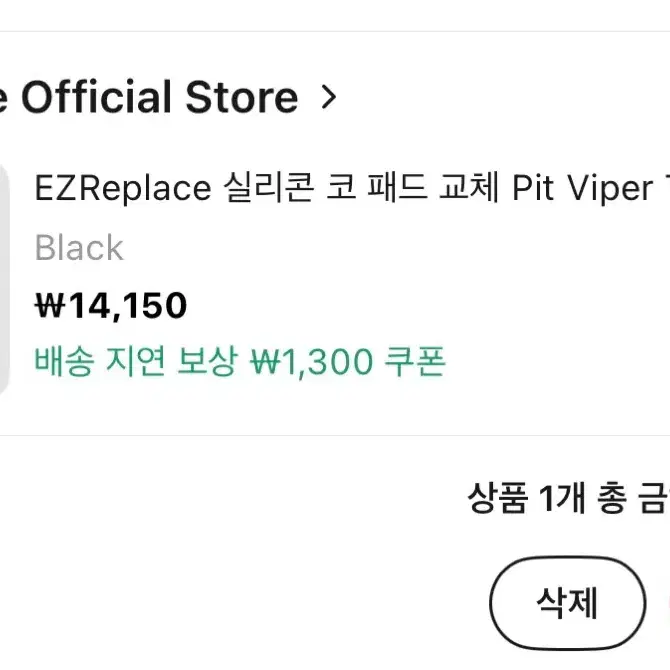Click the Pit Viper words in product name
Viewport: 670px width, 670px height.
(x=583, y=188)
